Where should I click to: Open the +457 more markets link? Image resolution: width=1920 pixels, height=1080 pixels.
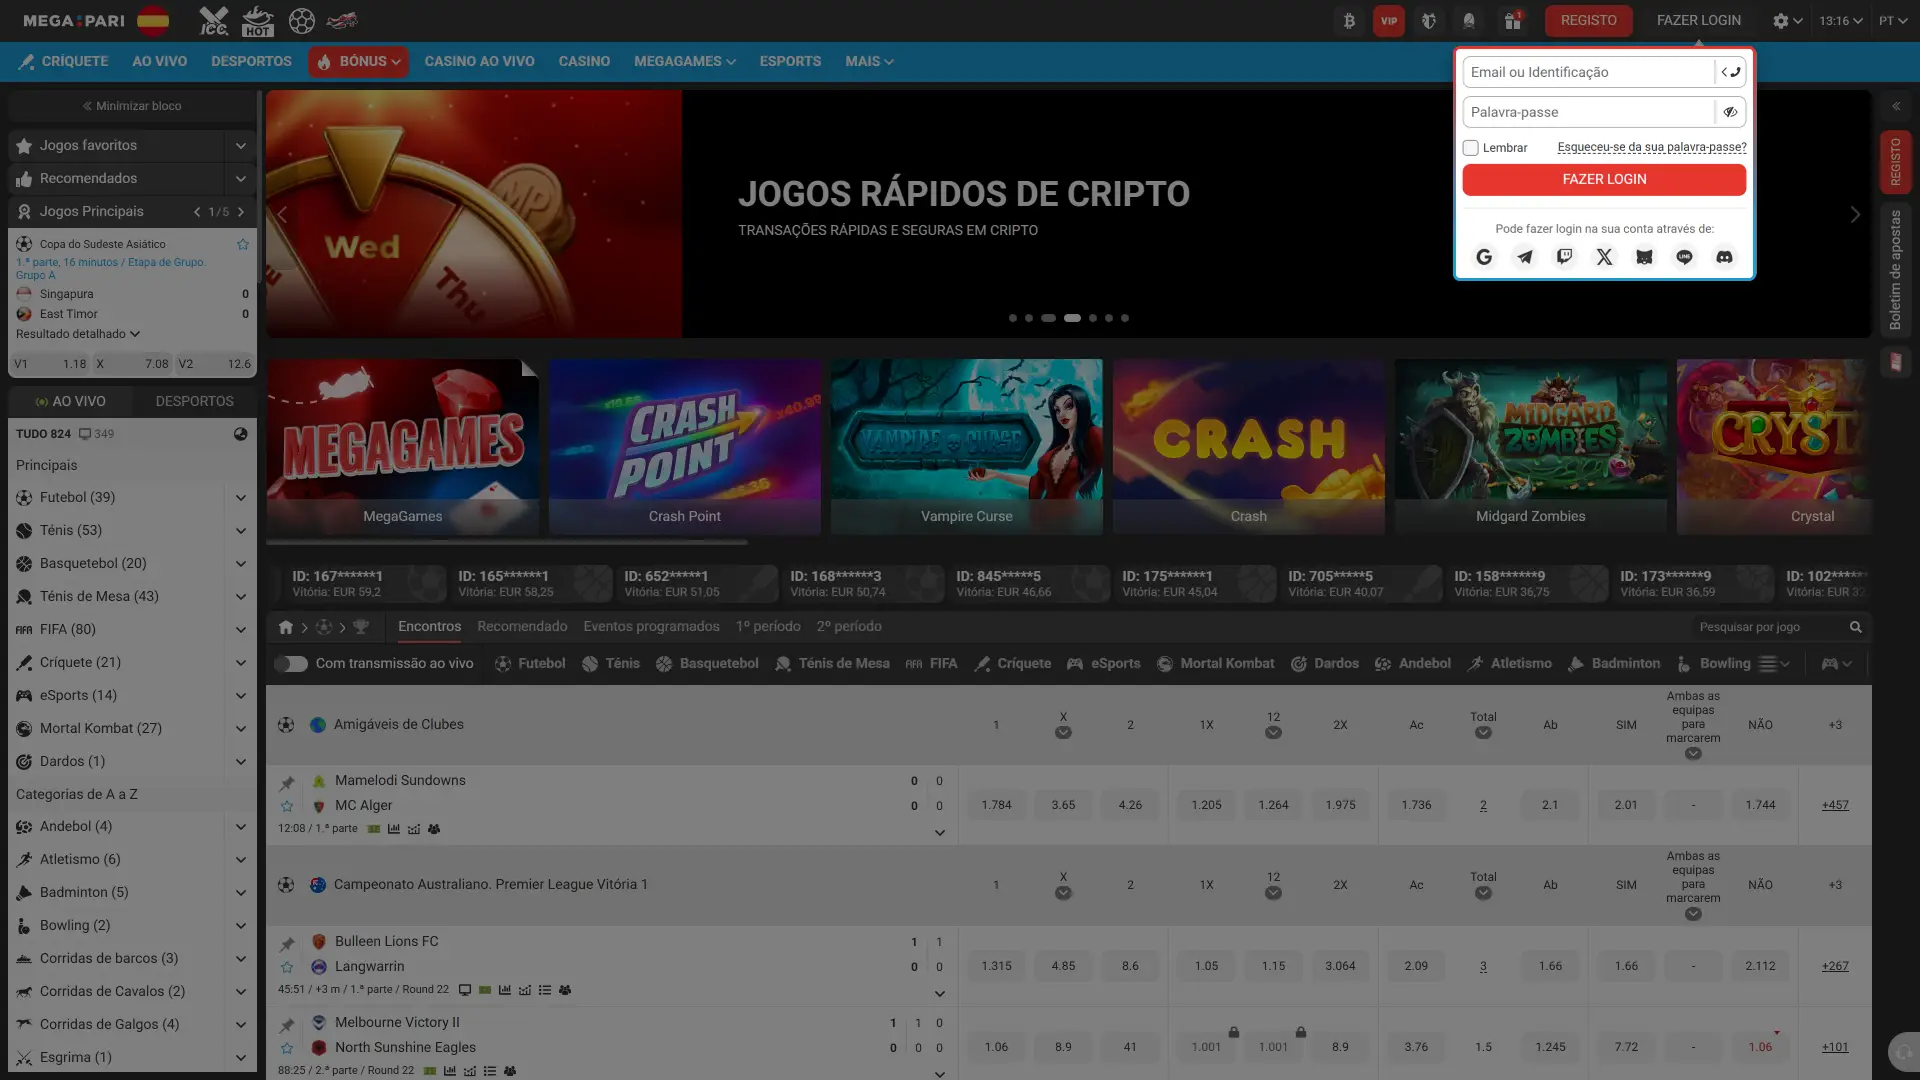pos(1835,805)
